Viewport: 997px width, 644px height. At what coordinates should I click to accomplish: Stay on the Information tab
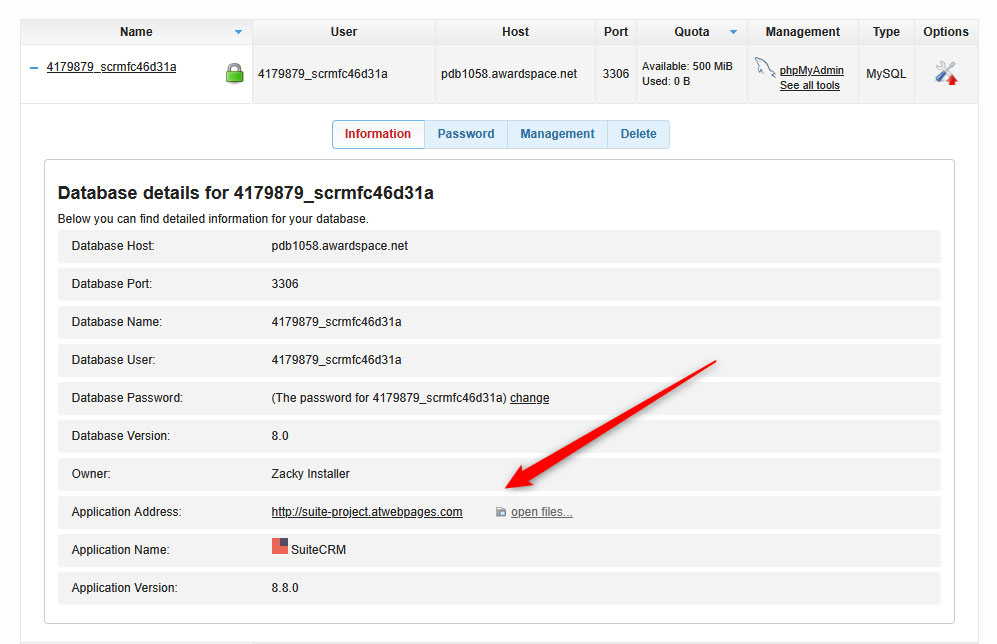[x=378, y=133]
